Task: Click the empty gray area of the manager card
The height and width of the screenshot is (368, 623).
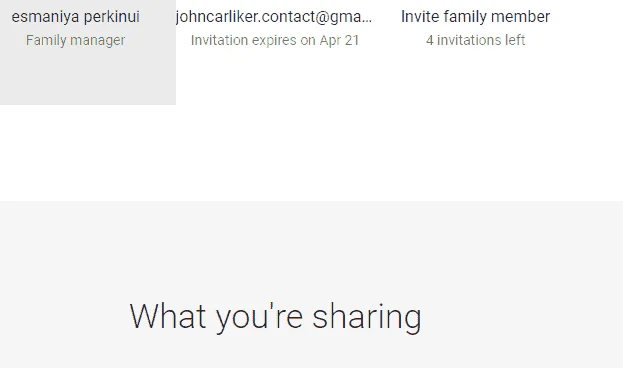Action: point(88,77)
